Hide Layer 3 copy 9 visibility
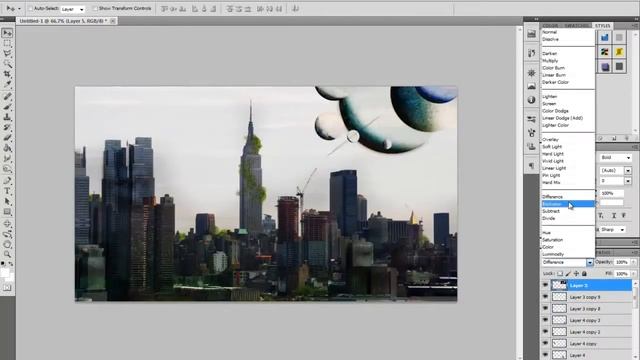The width and height of the screenshot is (640, 360). (545, 297)
